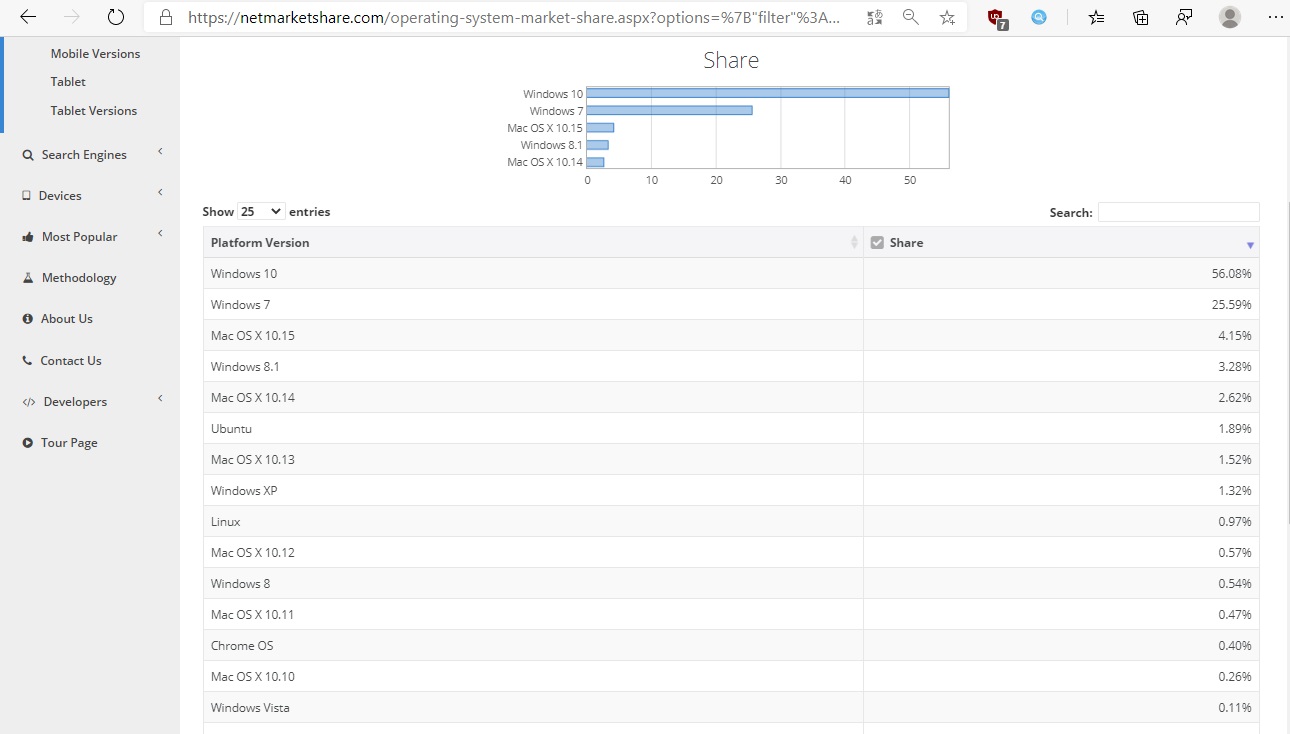Sort by Platform Version column arrows
Viewport: 1290px width, 734px height.
point(854,243)
